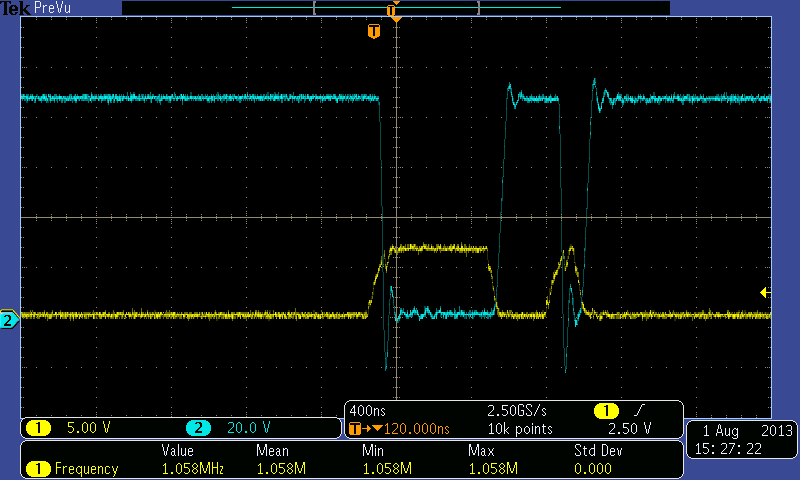
Task: Click the trigger T marker in record bar
Action: pyautogui.click(x=391, y=10)
